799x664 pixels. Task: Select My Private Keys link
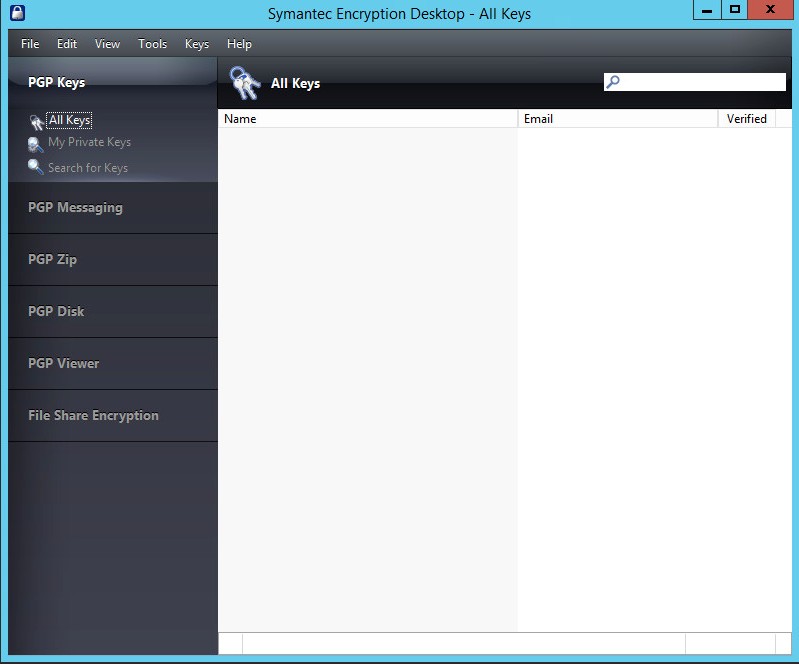pos(89,142)
